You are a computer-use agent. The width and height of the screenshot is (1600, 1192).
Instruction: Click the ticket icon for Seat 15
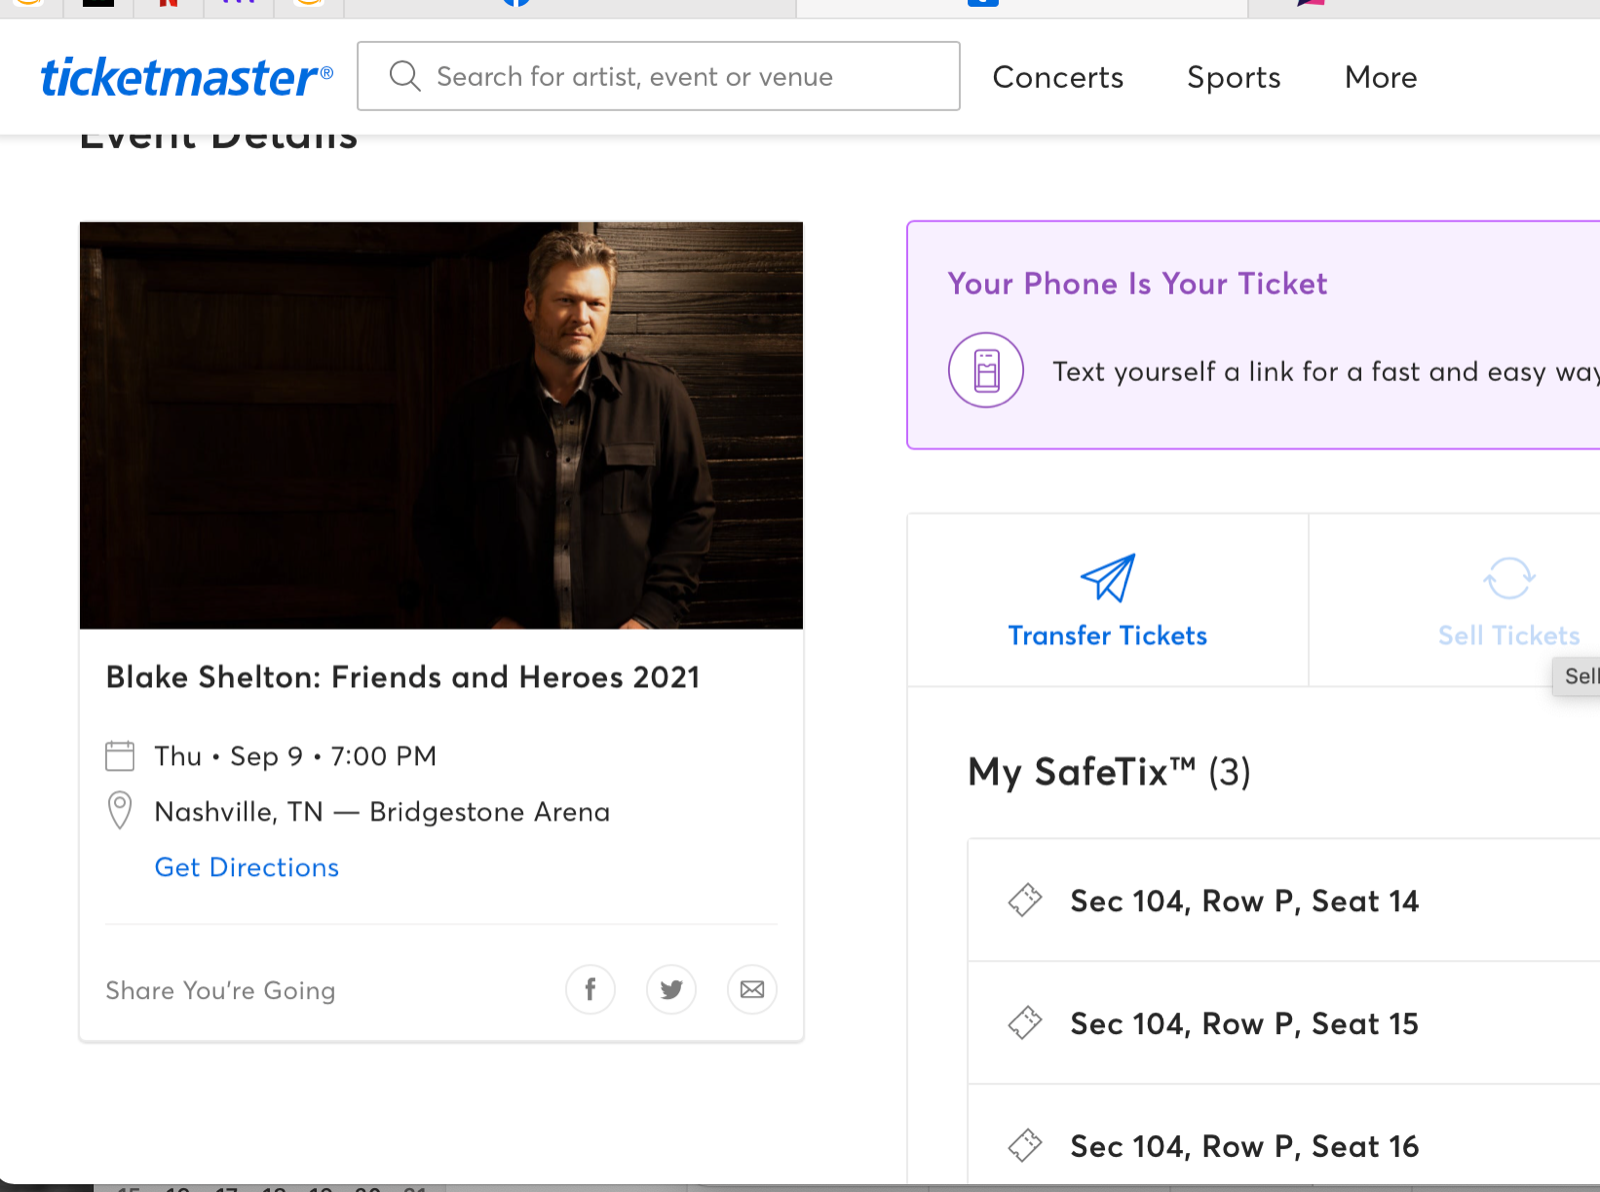(1025, 1023)
